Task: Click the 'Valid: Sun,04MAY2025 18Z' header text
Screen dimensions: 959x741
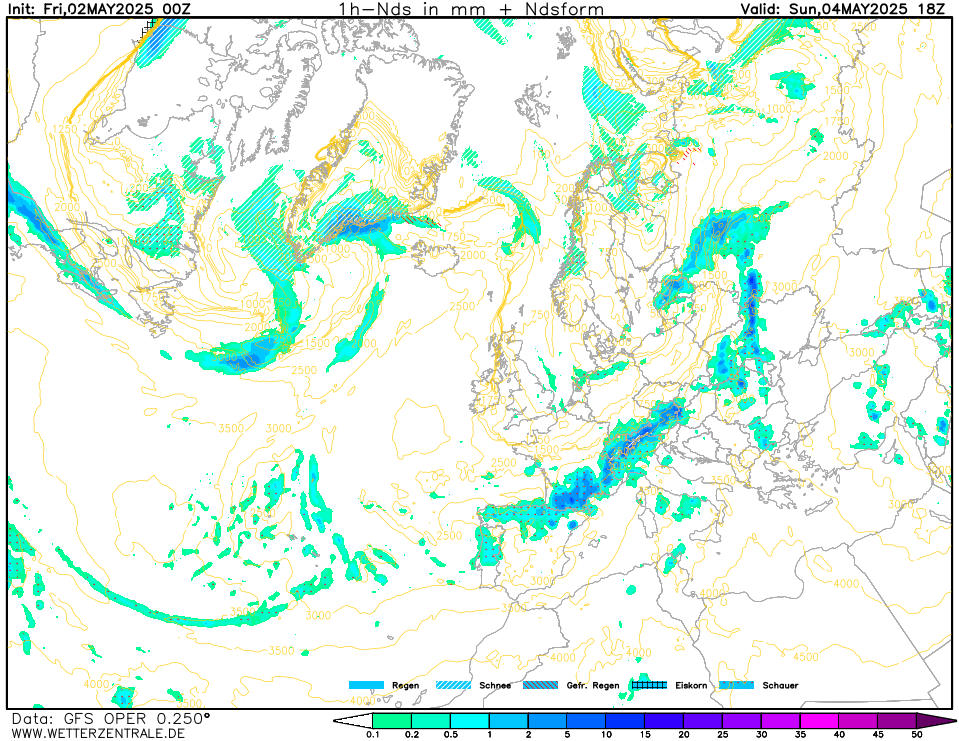Action: pyautogui.click(x=843, y=9)
